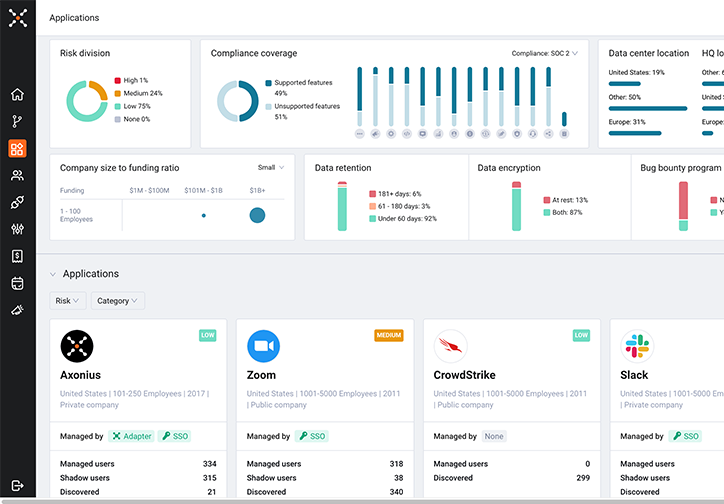Screen dimensions: 724x504
Task: Click the SSO tag on Zoom card
Action: (x=311, y=437)
